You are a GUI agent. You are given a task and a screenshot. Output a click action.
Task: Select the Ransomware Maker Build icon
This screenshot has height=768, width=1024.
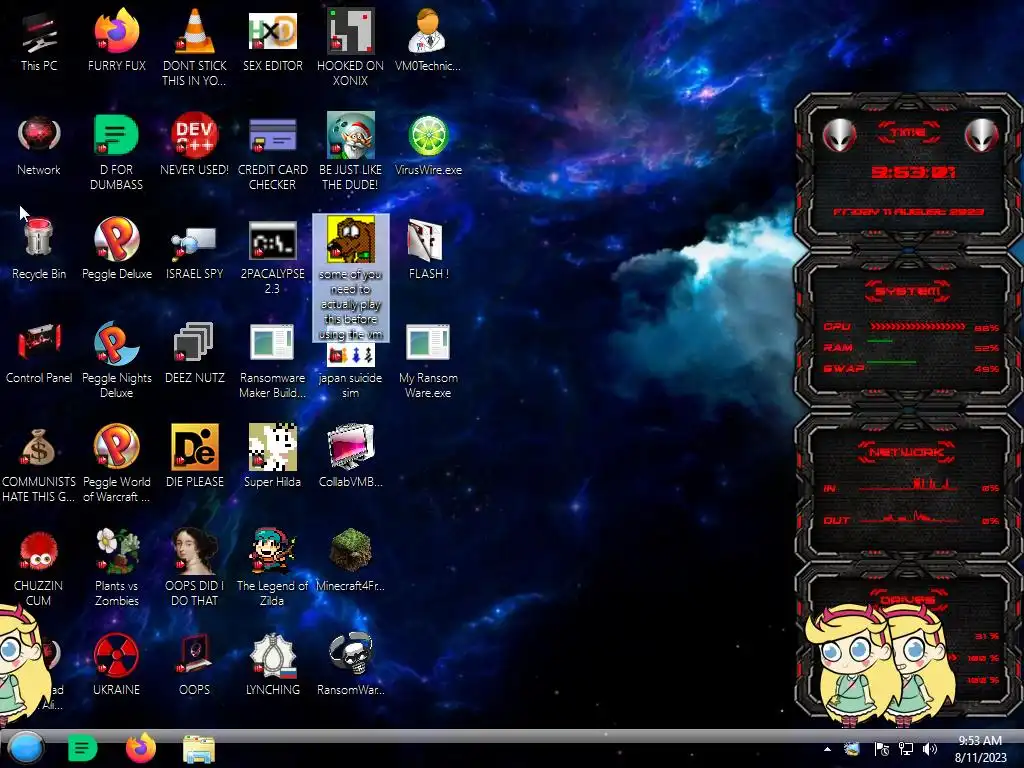[273, 342]
